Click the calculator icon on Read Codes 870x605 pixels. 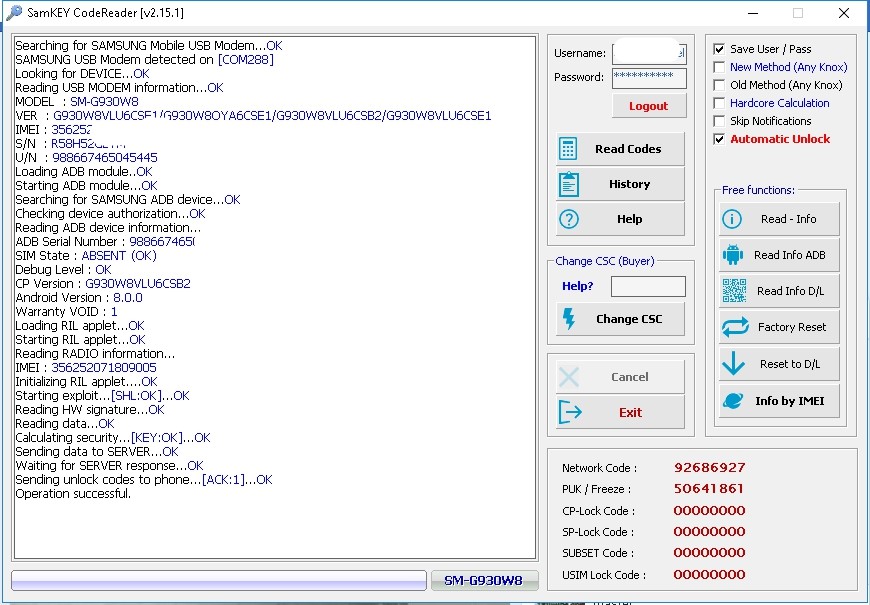[x=568, y=149]
